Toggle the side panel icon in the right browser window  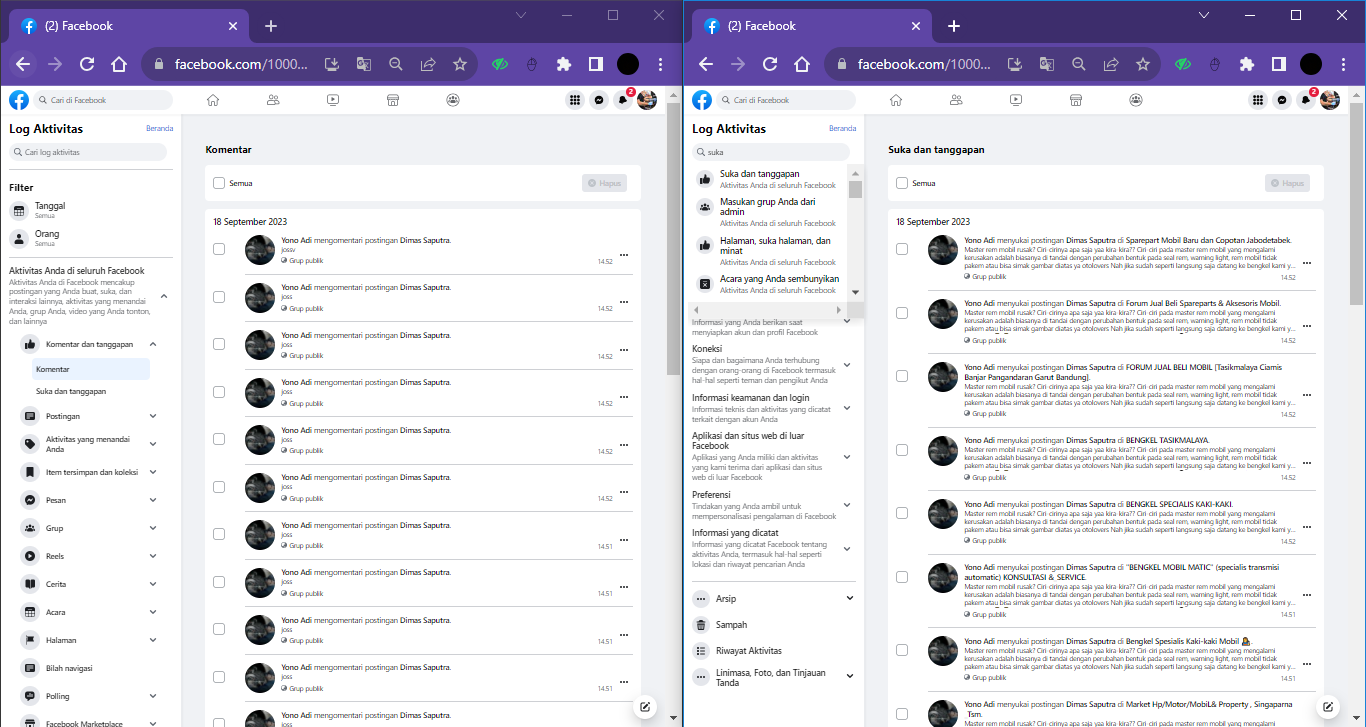pyautogui.click(x=1279, y=64)
